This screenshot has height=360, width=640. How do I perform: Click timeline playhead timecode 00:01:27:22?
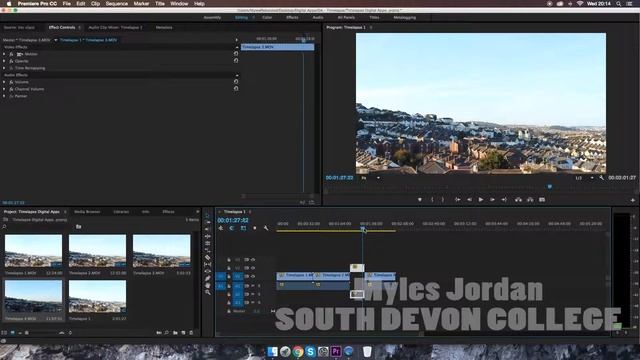pyautogui.click(x=233, y=220)
